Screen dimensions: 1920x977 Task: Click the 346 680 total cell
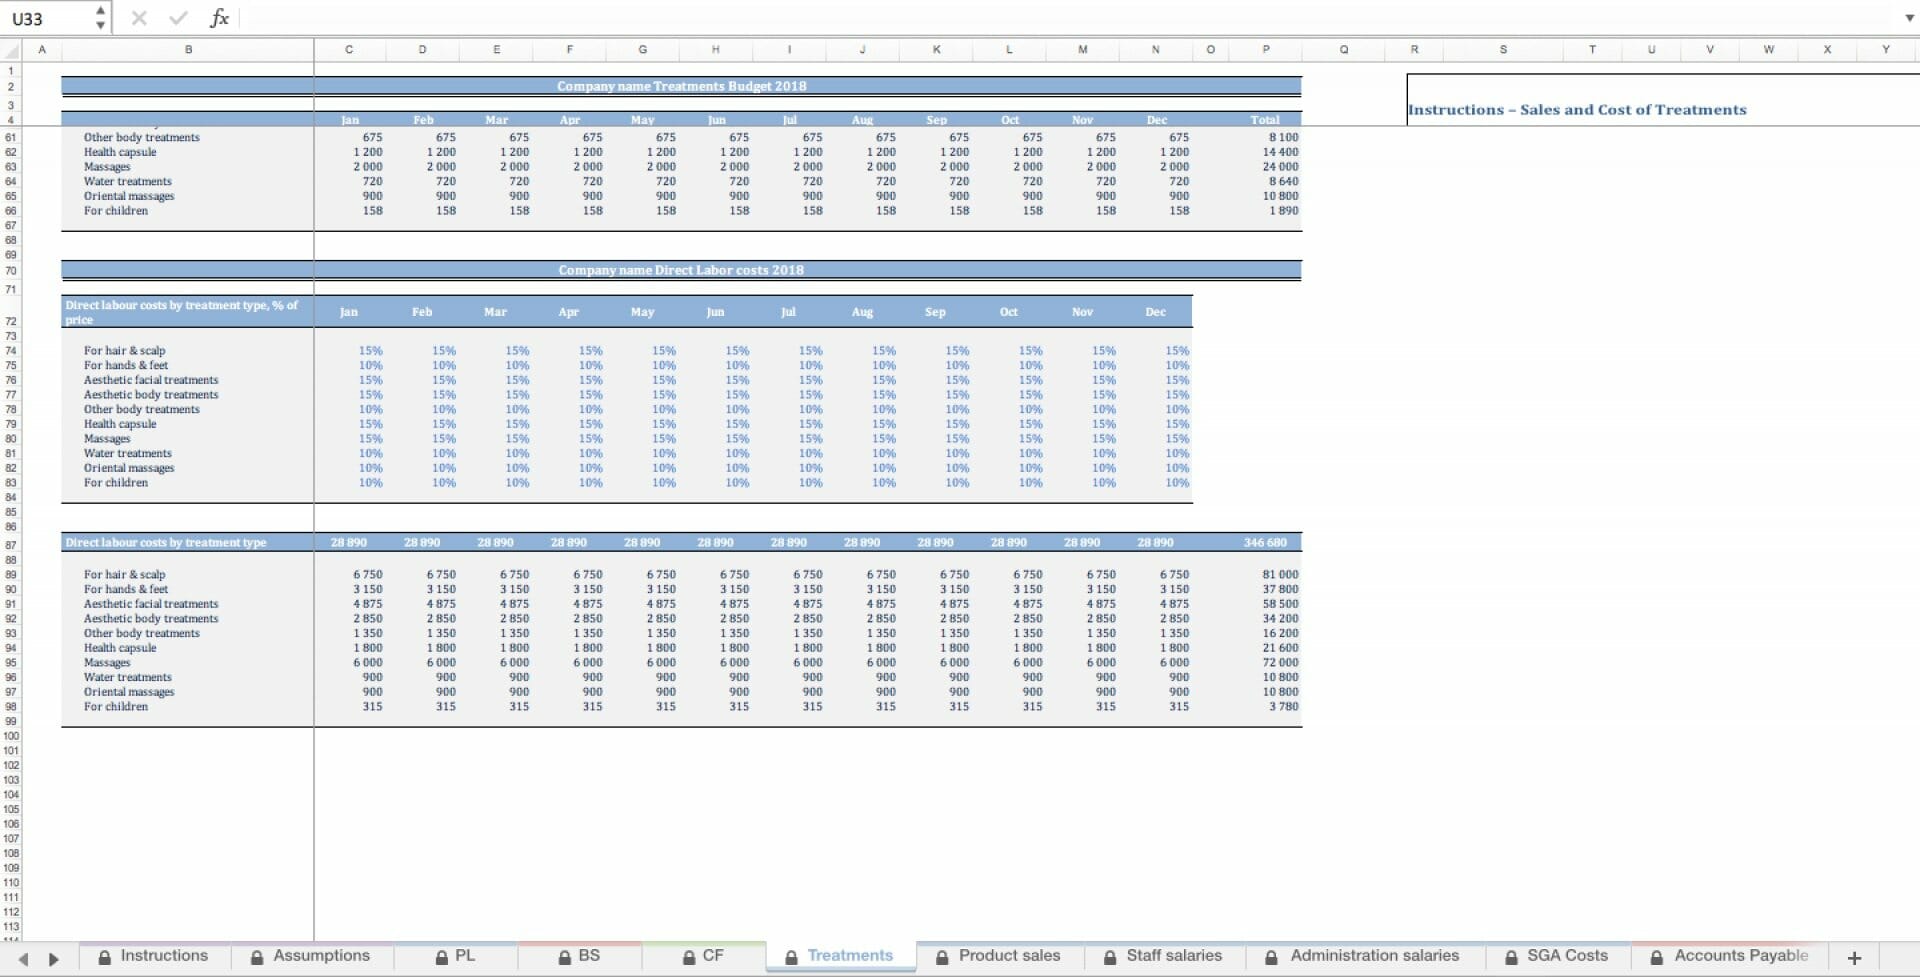[x=1265, y=543]
